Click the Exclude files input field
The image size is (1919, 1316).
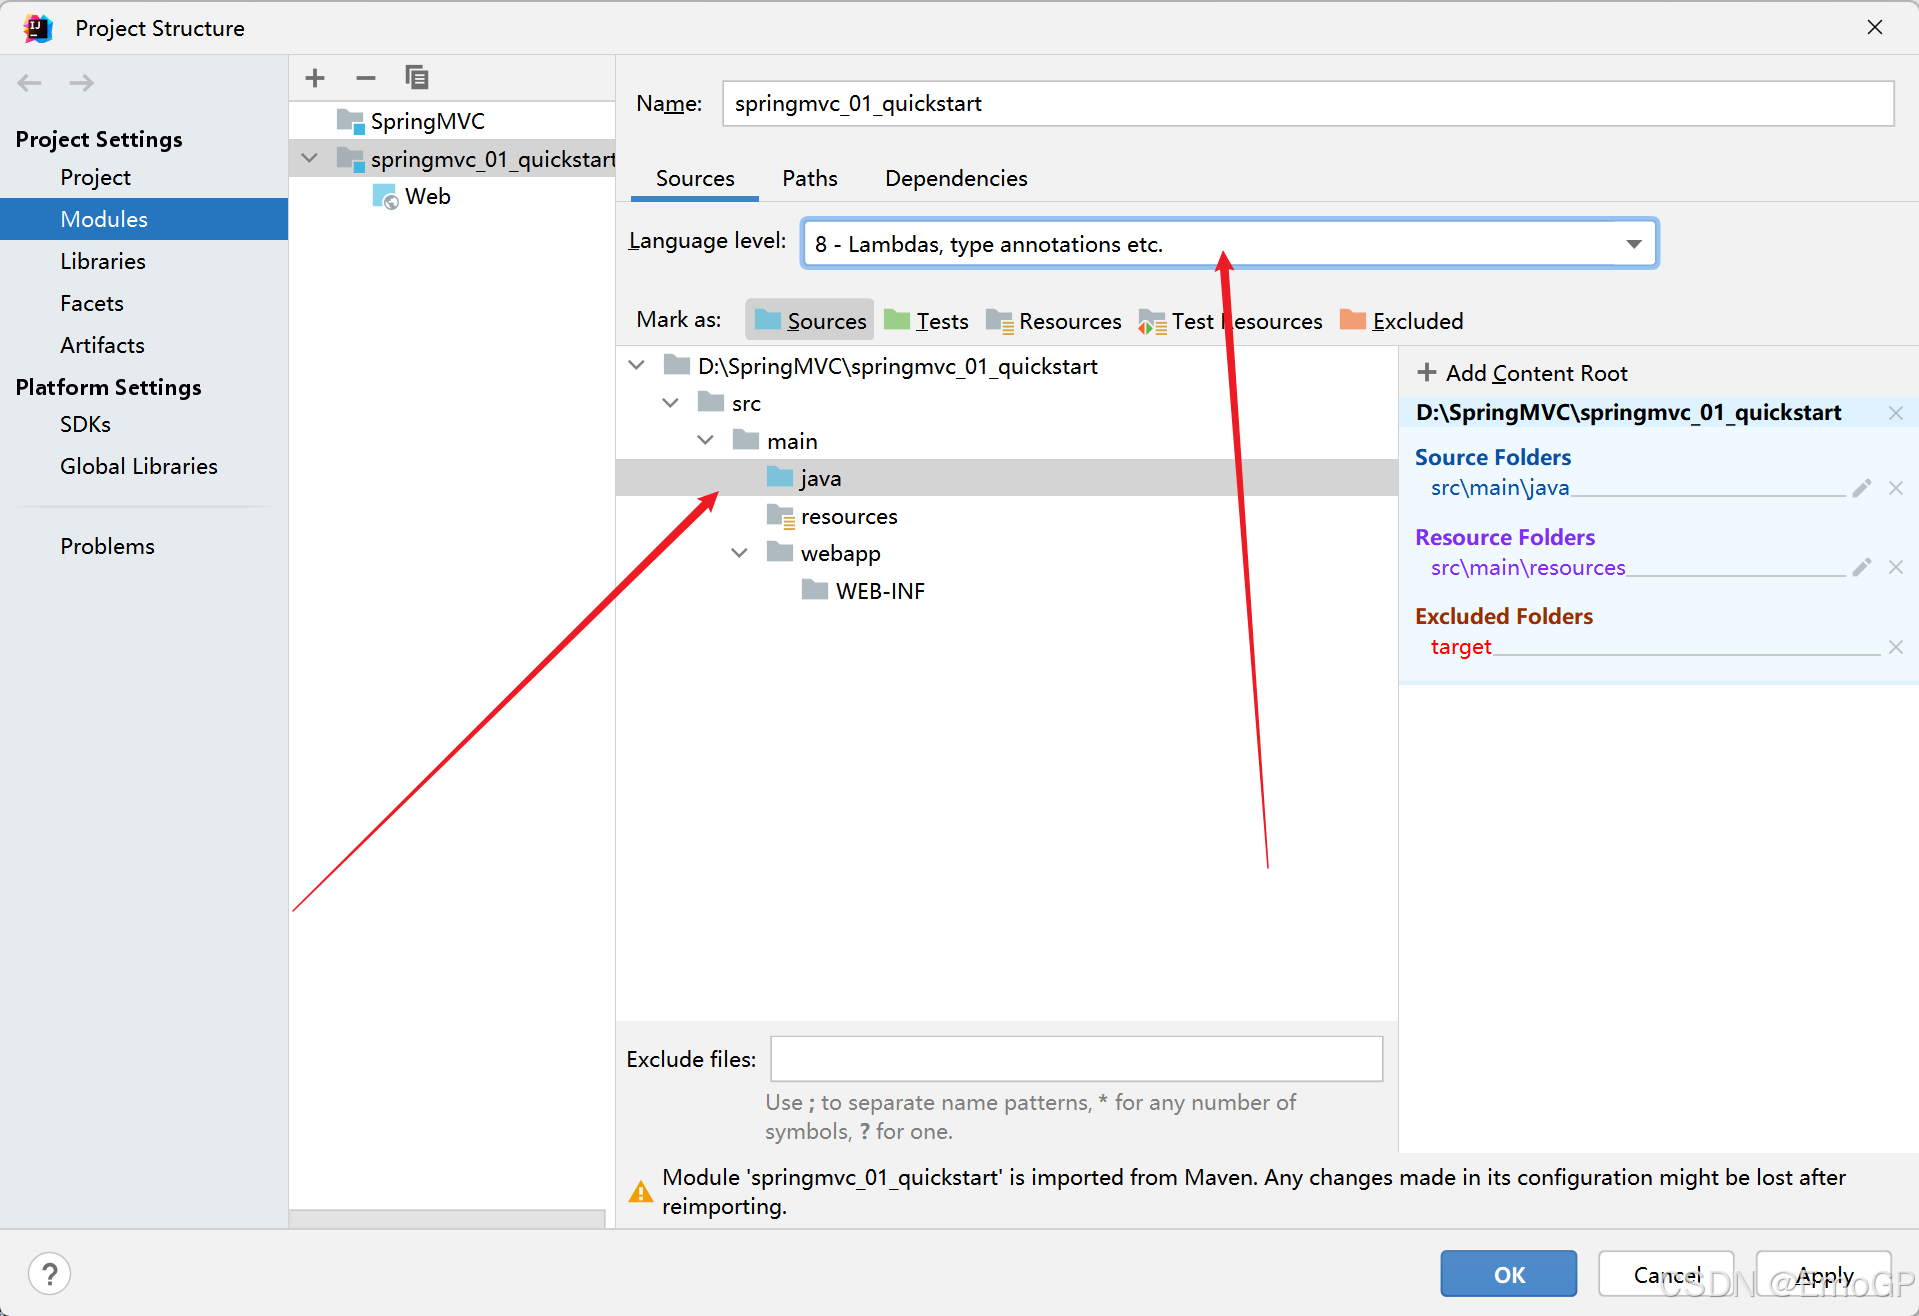[x=1077, y=1059]
